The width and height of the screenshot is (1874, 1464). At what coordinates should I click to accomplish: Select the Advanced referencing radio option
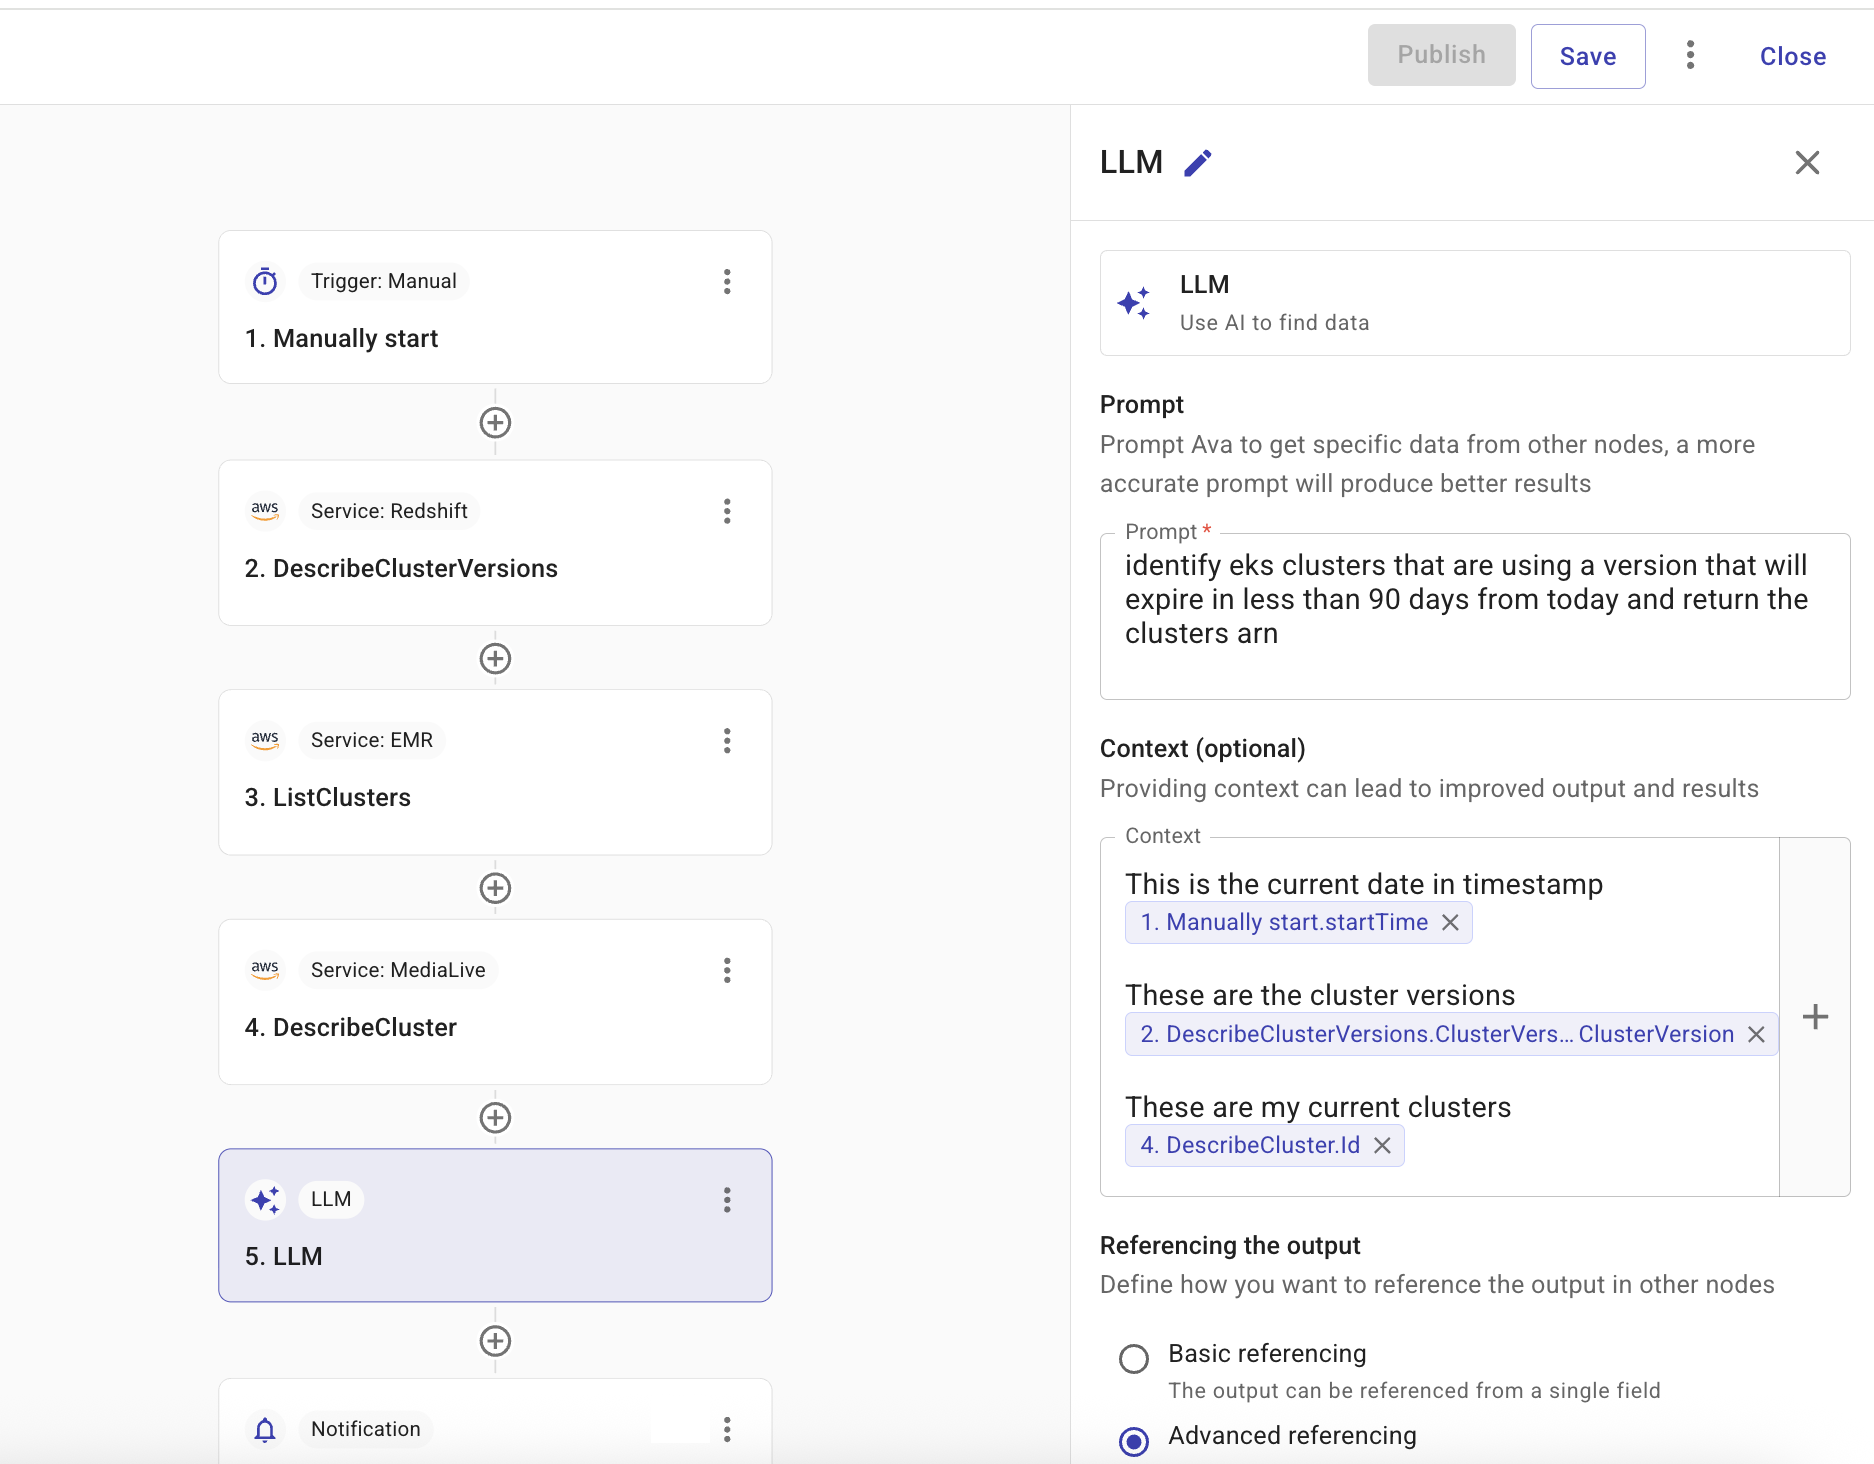click(x=1134, y=1441)
